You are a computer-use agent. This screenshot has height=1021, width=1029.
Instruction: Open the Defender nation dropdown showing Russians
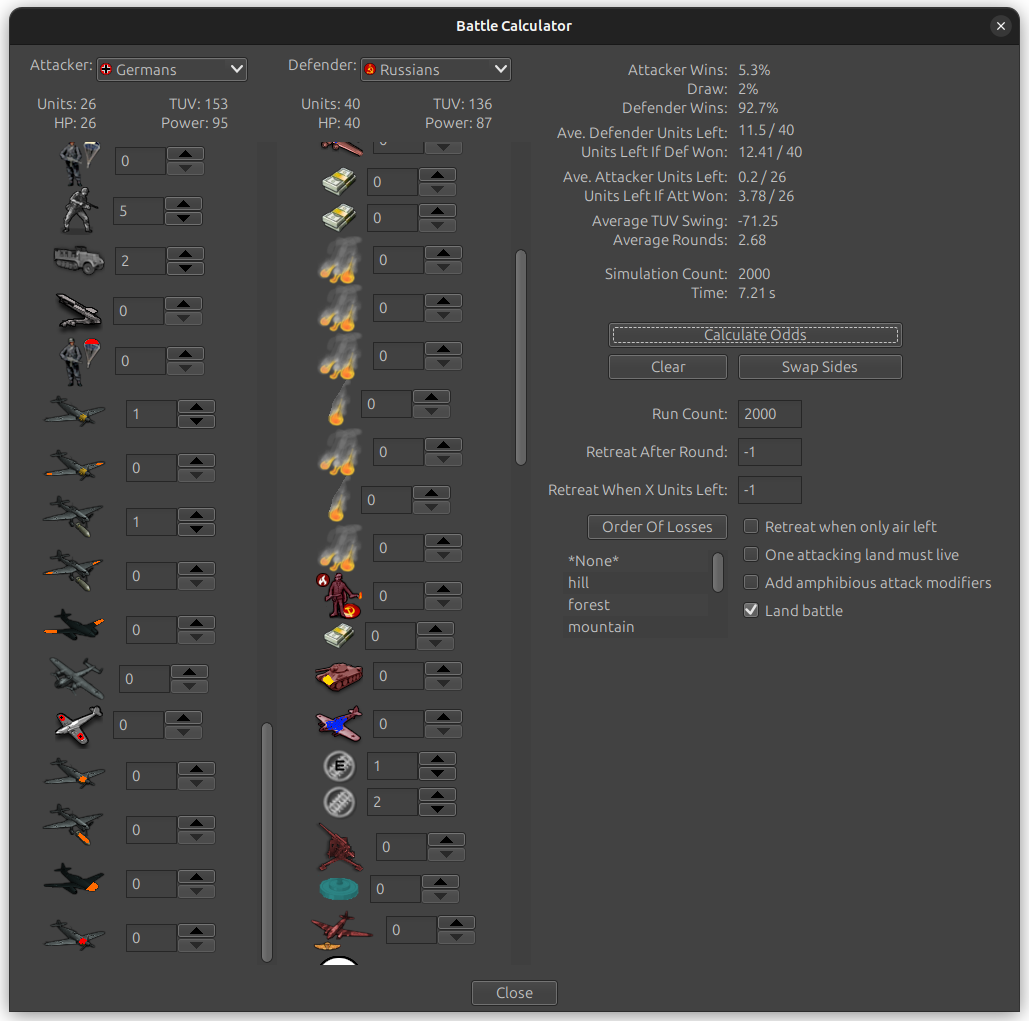[x=436, y=69]
